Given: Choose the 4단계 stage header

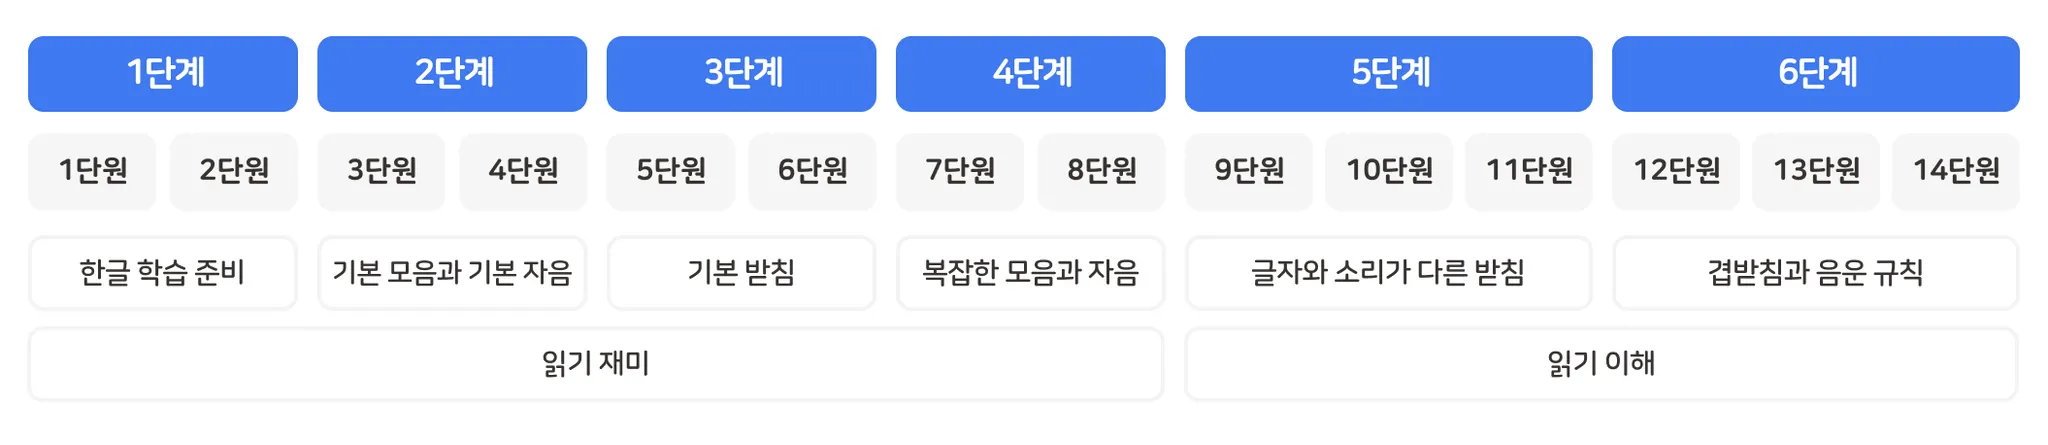Looking at the screenshot, I should [x=1030, y=74].
